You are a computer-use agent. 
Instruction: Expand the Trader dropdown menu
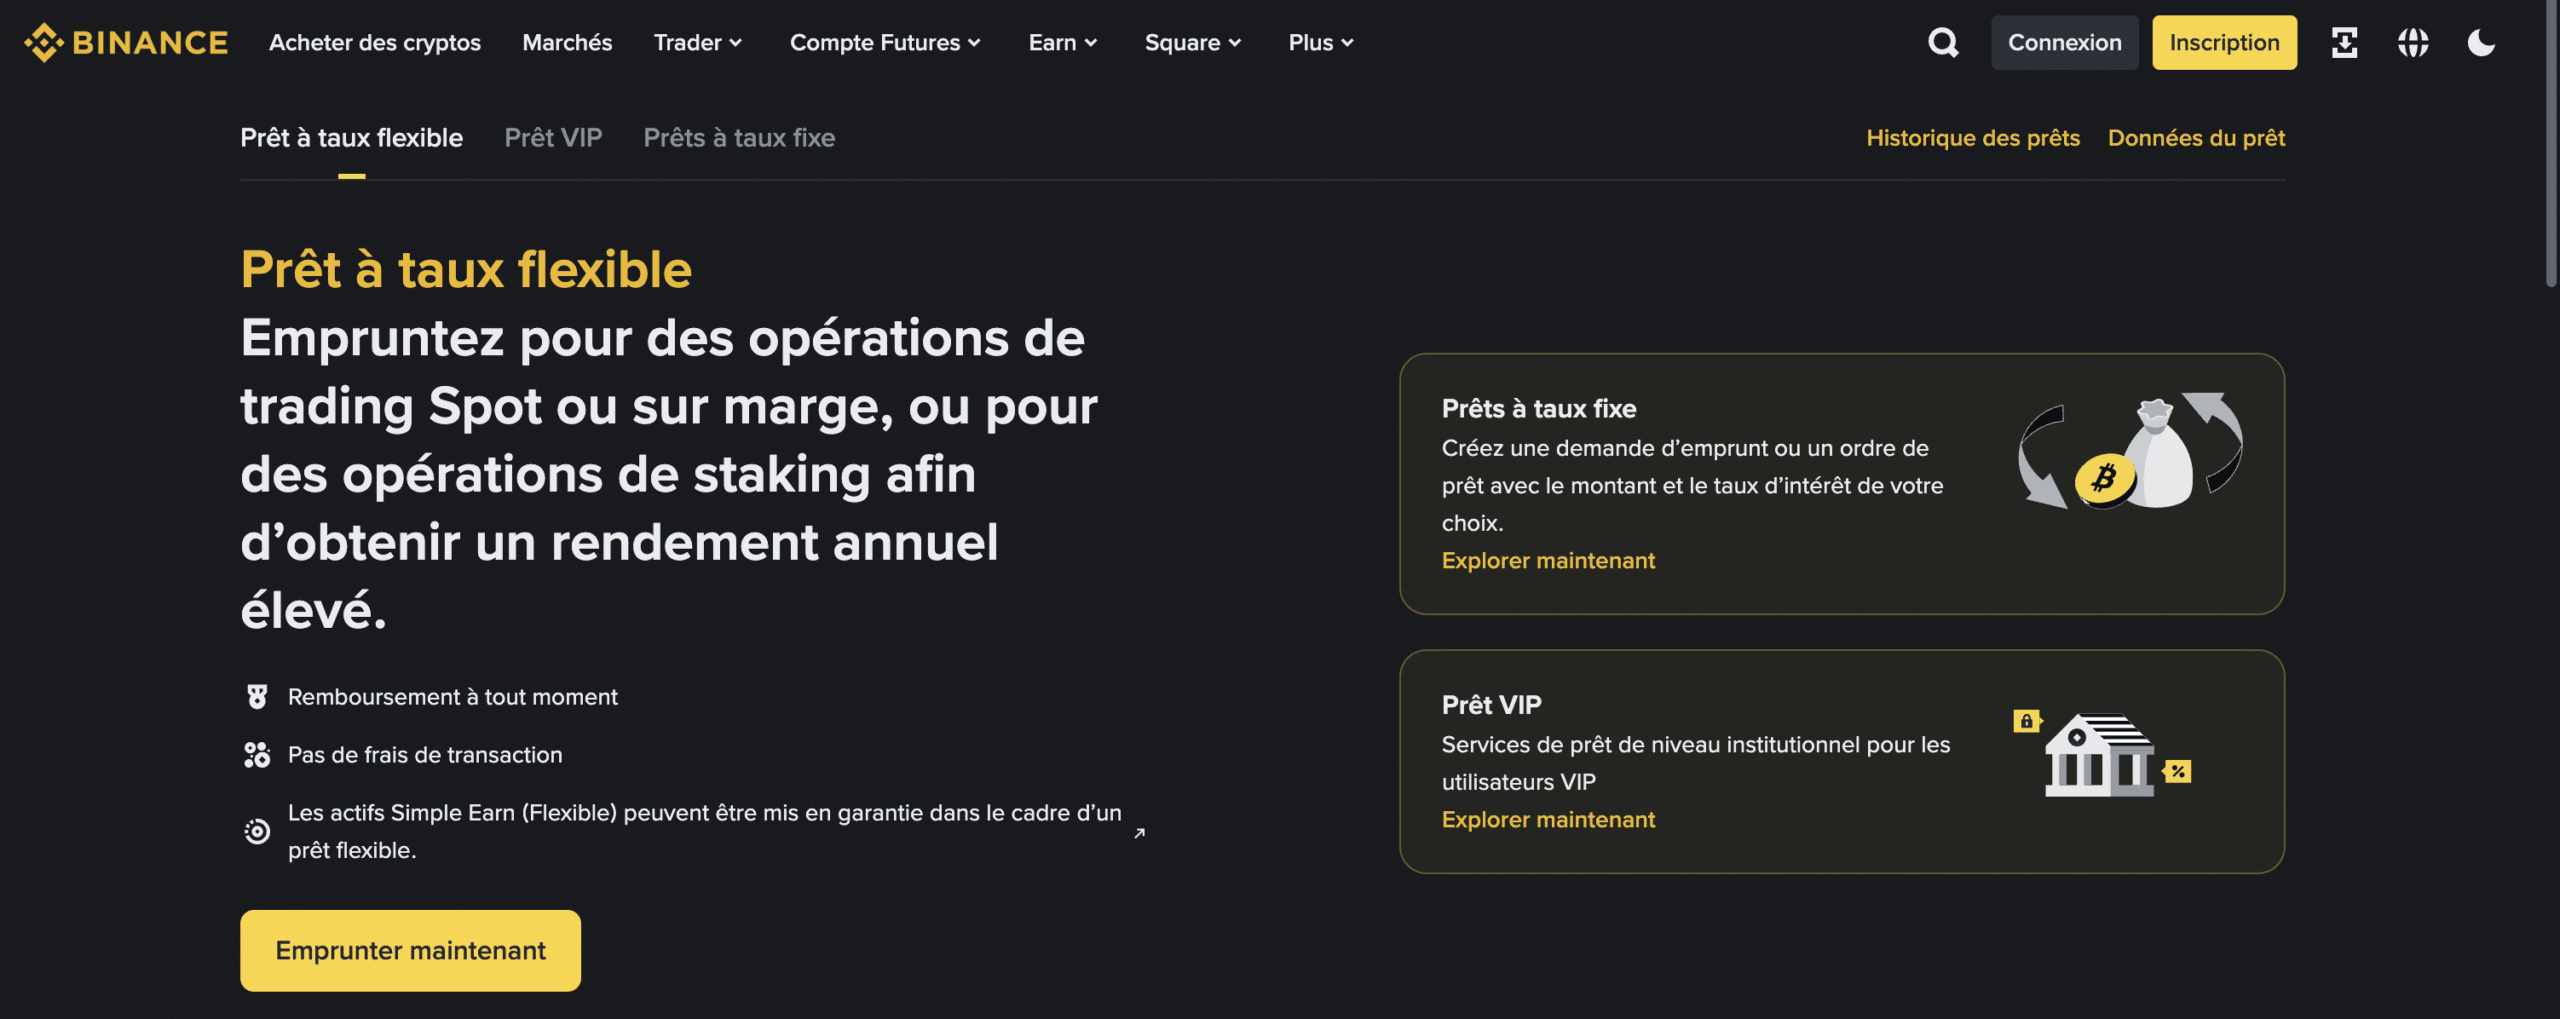[697, 43]
